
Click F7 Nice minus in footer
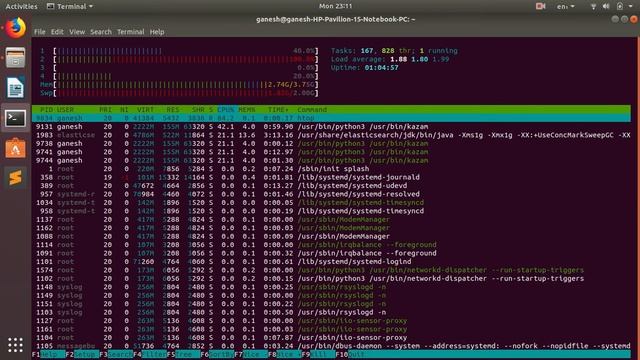251,354
